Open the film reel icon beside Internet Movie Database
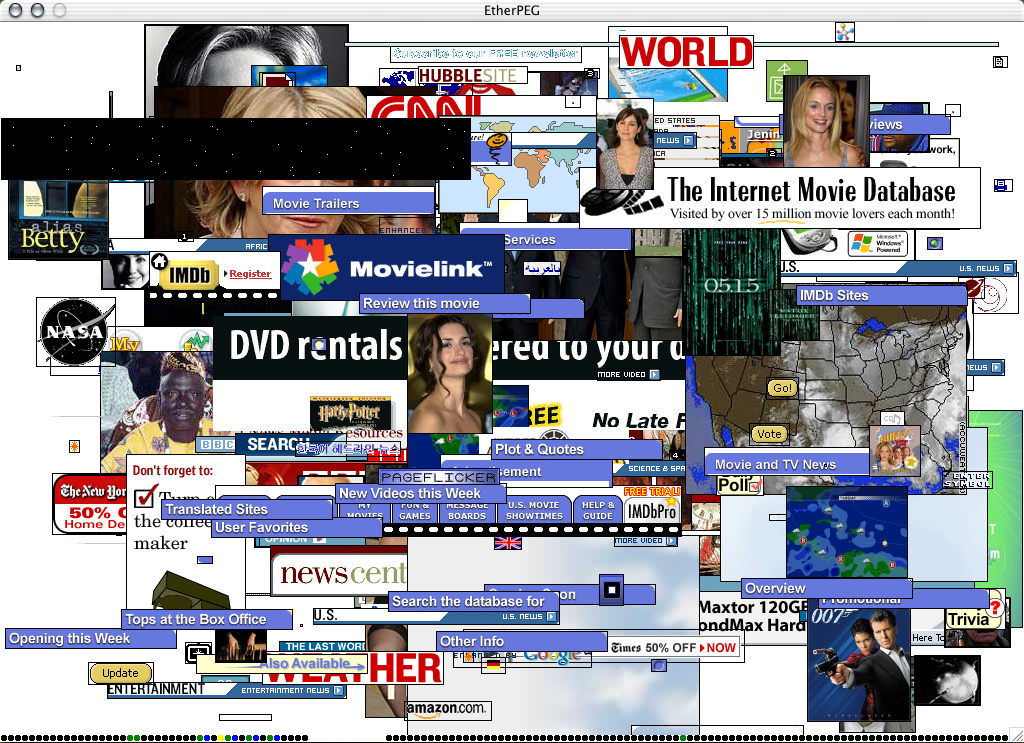This screenshot has width=1024, height=743. pyautogui.click(x=620, y=200)
